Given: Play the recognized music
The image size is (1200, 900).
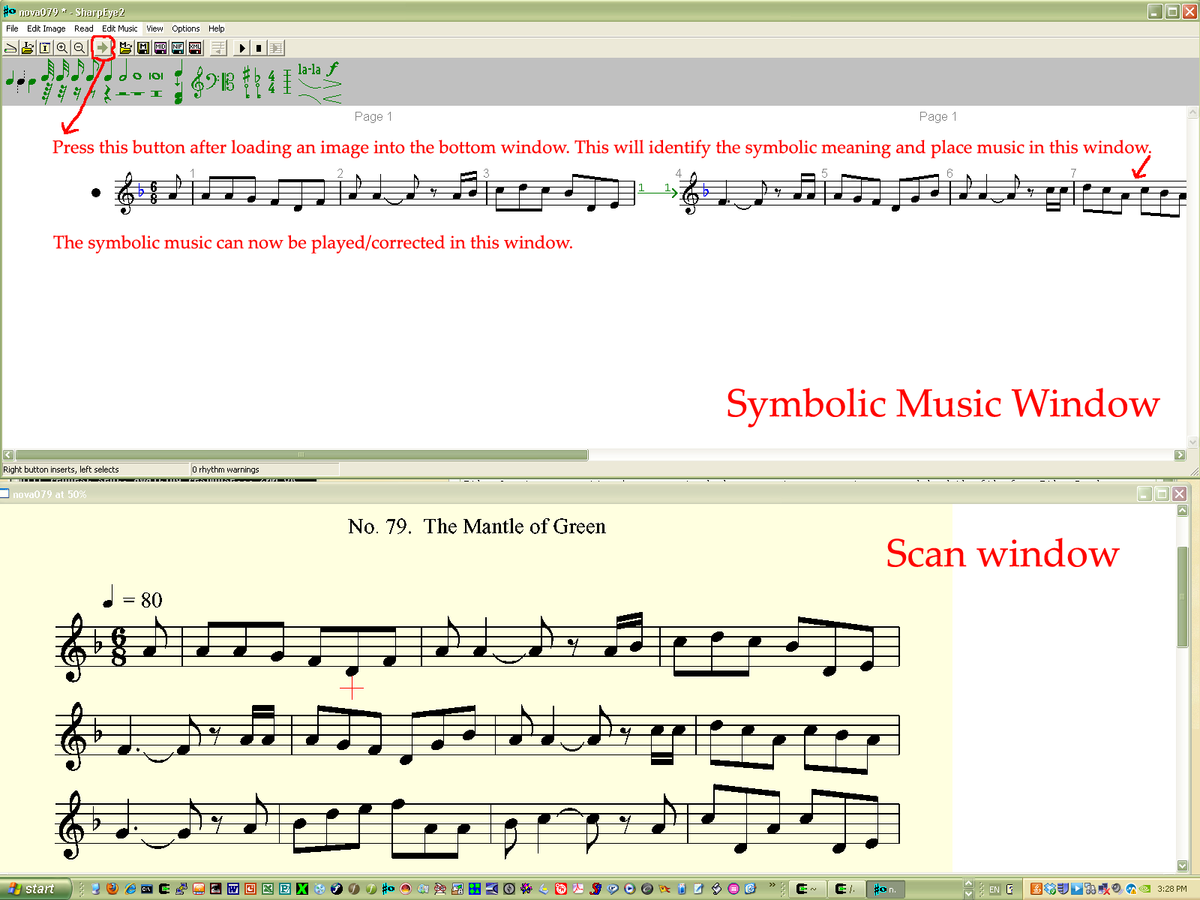Looking at the screenshot, I should 242,47.
